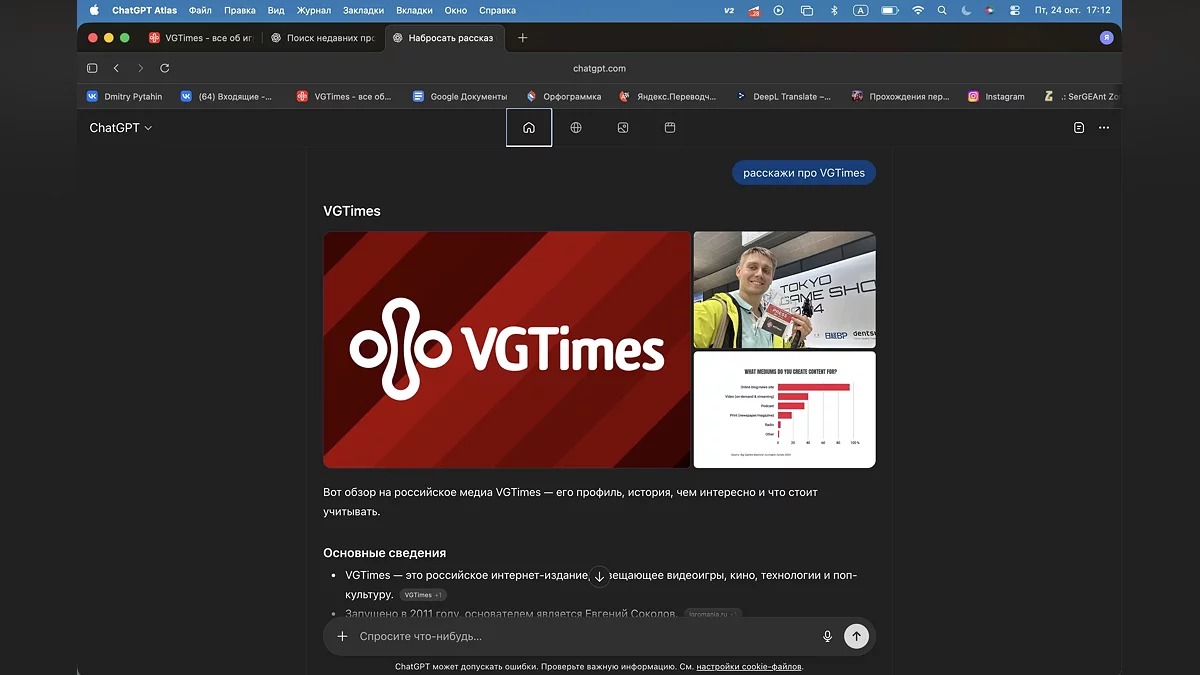Screen dimensions: 1200x675
Task: Open the Apple menu
Action: (94, 10)
